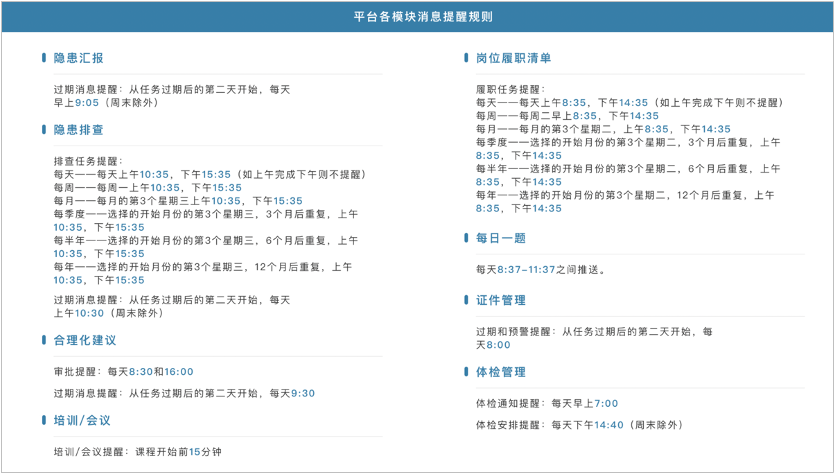Click the 9:05 time under 隐患汇报

(87, 103)
